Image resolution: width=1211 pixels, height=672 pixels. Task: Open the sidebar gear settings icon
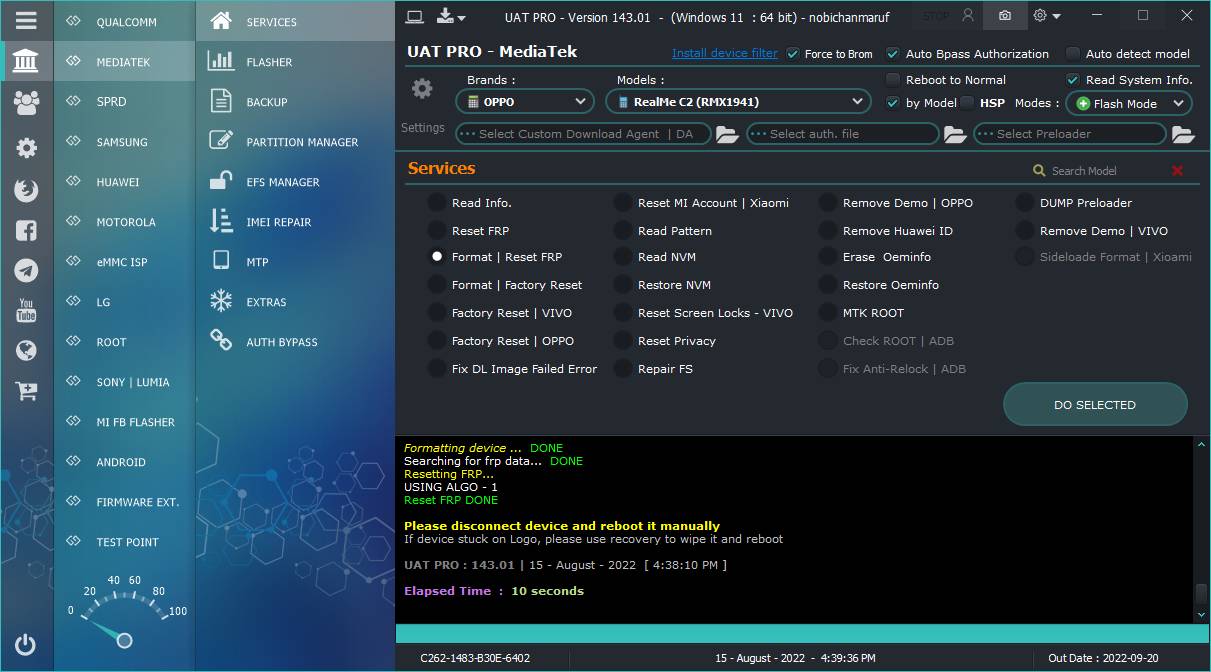[x=26, y=148]
